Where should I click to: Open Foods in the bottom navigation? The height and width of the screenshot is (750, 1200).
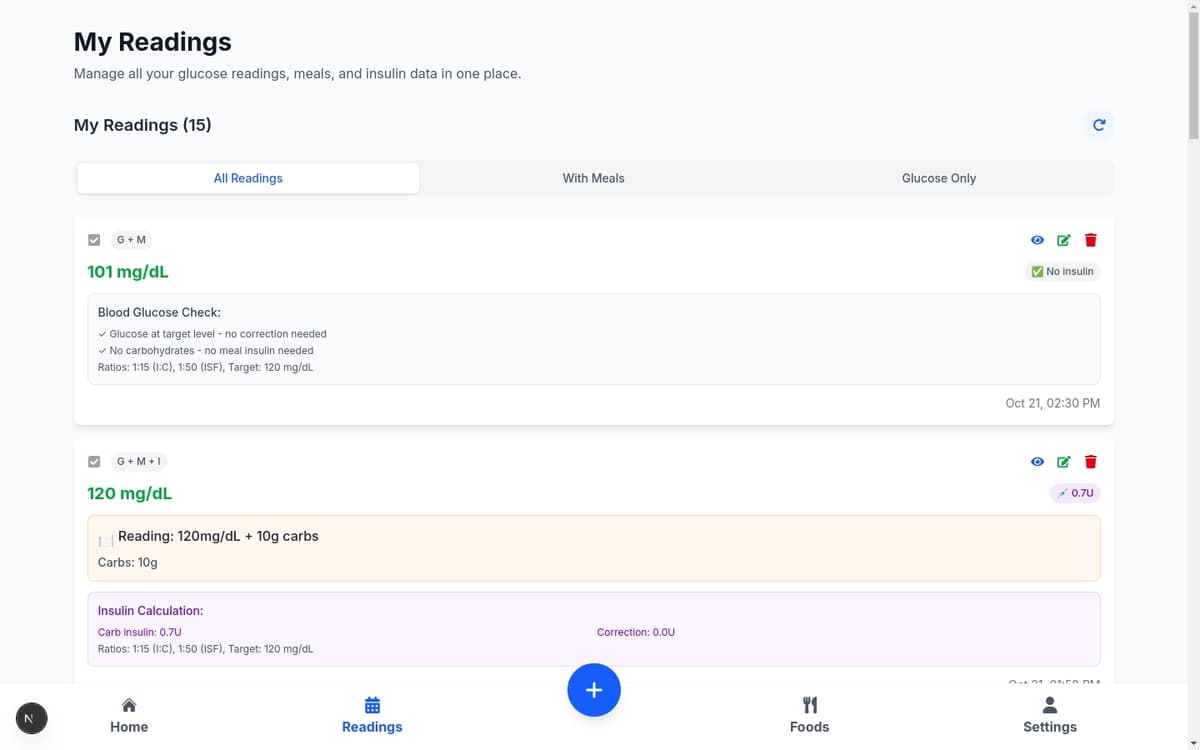pyautogui.click(x=809, y=715)
